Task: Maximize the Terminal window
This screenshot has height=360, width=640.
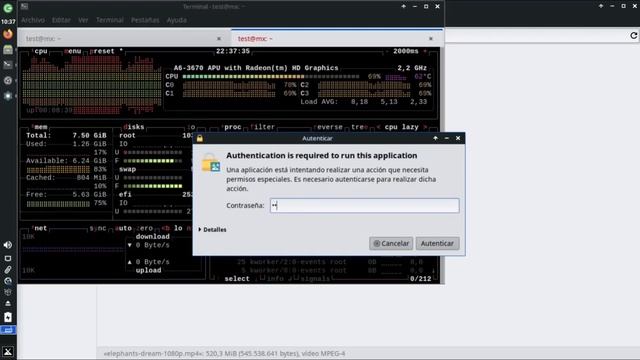Action: [426, 7]
